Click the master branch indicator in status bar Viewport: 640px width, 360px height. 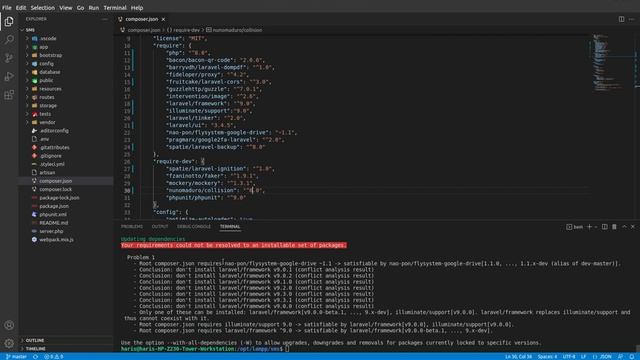click(16, 356)
